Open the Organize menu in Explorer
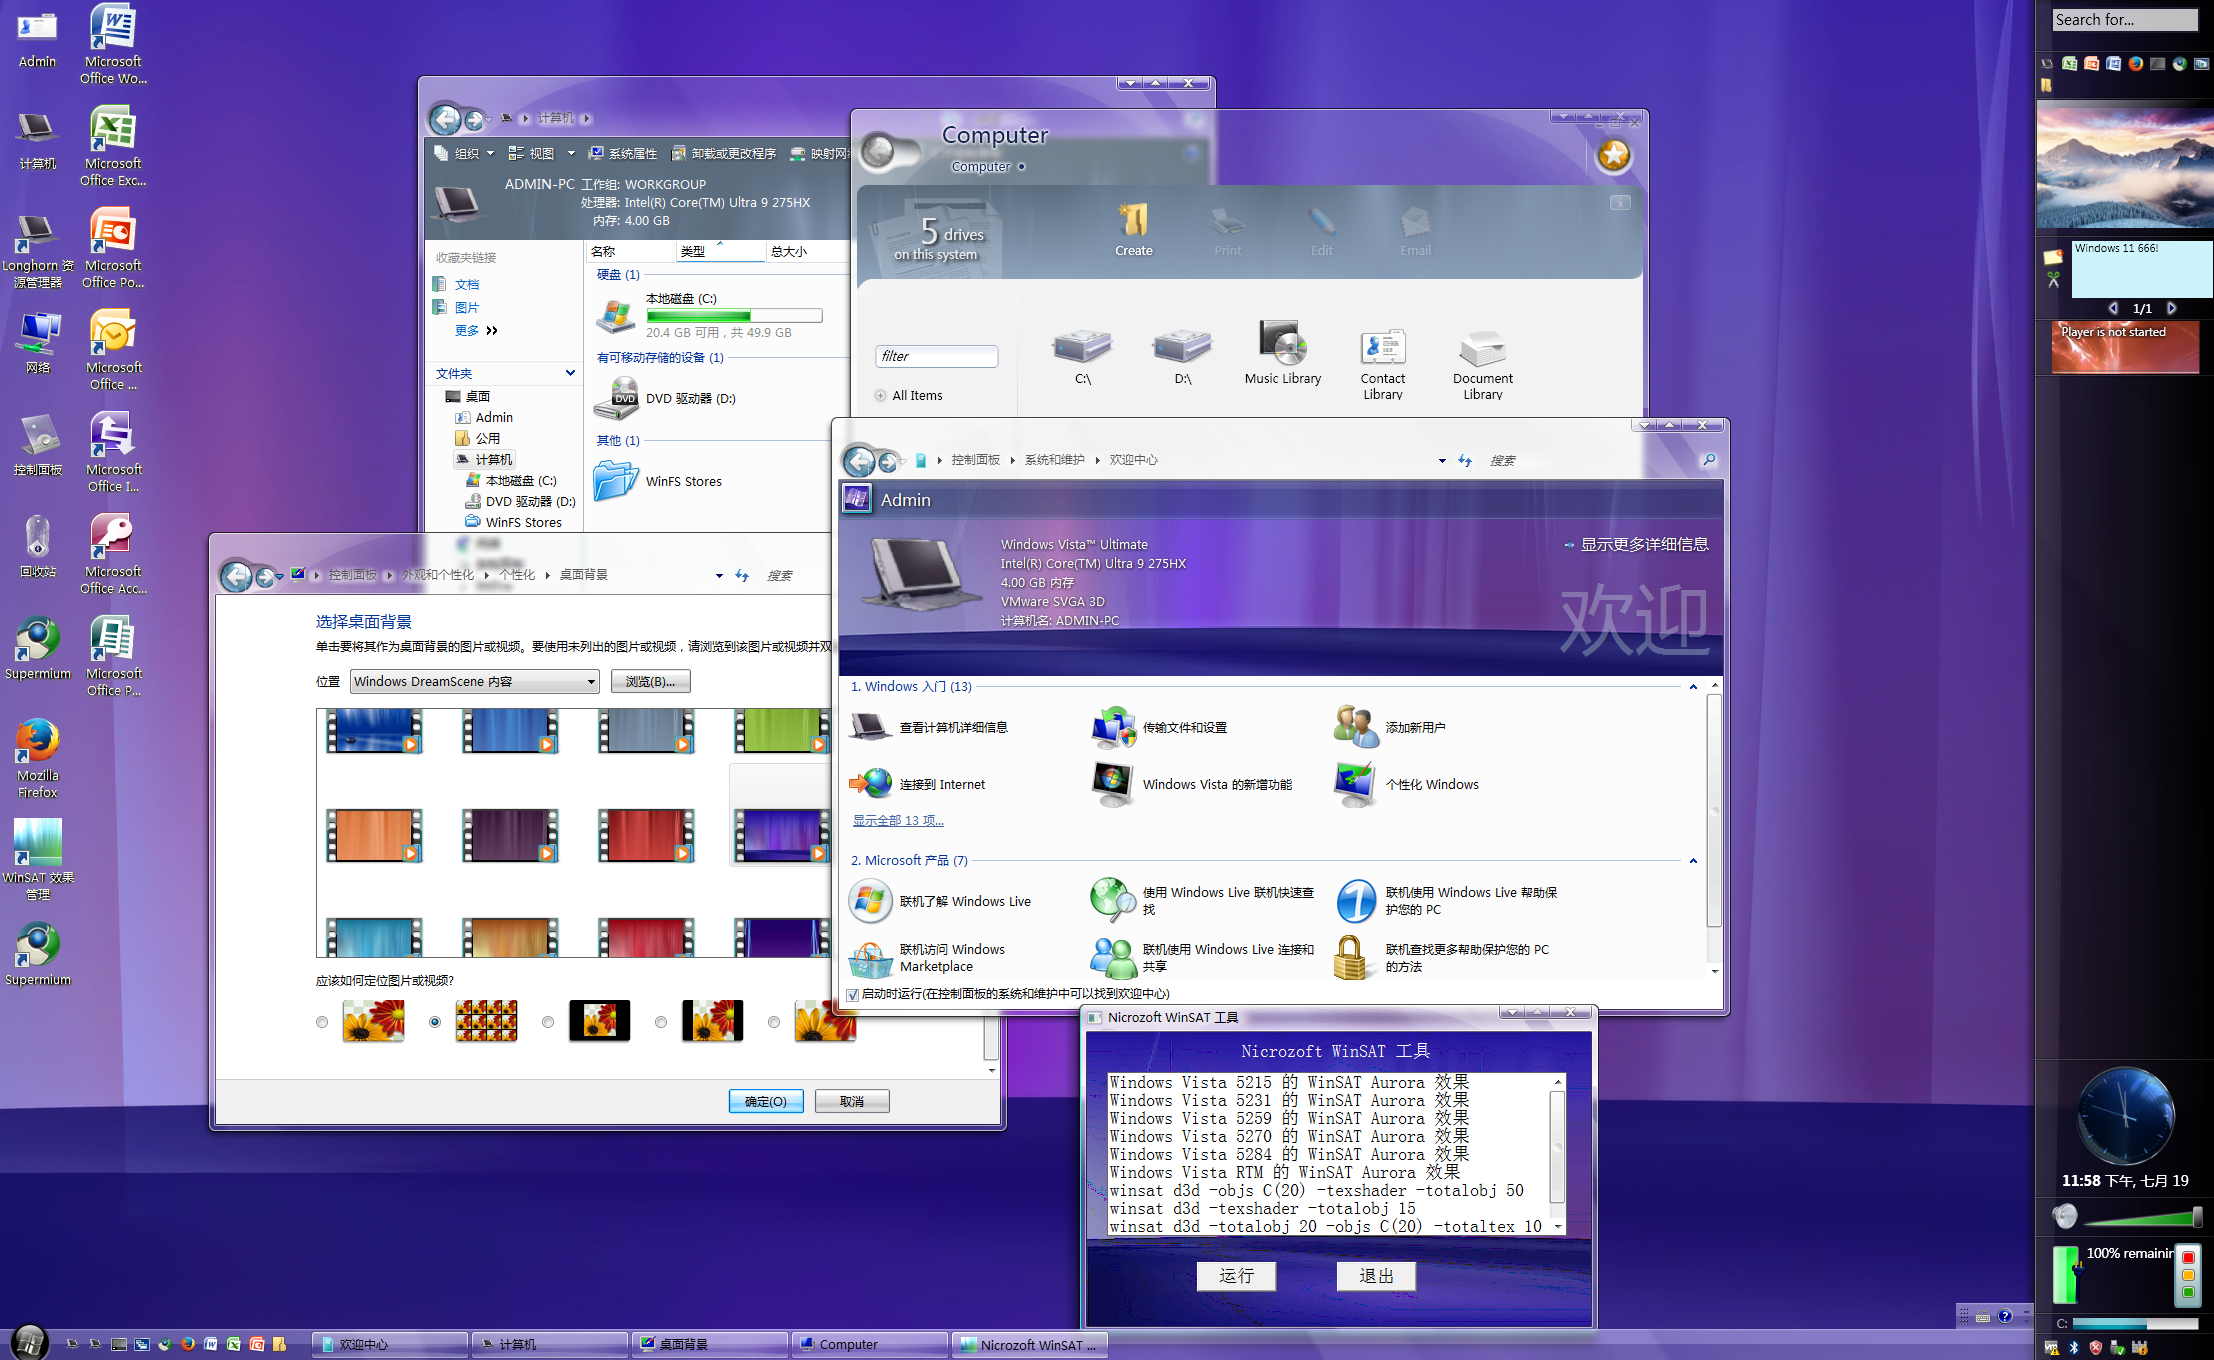2214x1360 pixels. [466, 153]
